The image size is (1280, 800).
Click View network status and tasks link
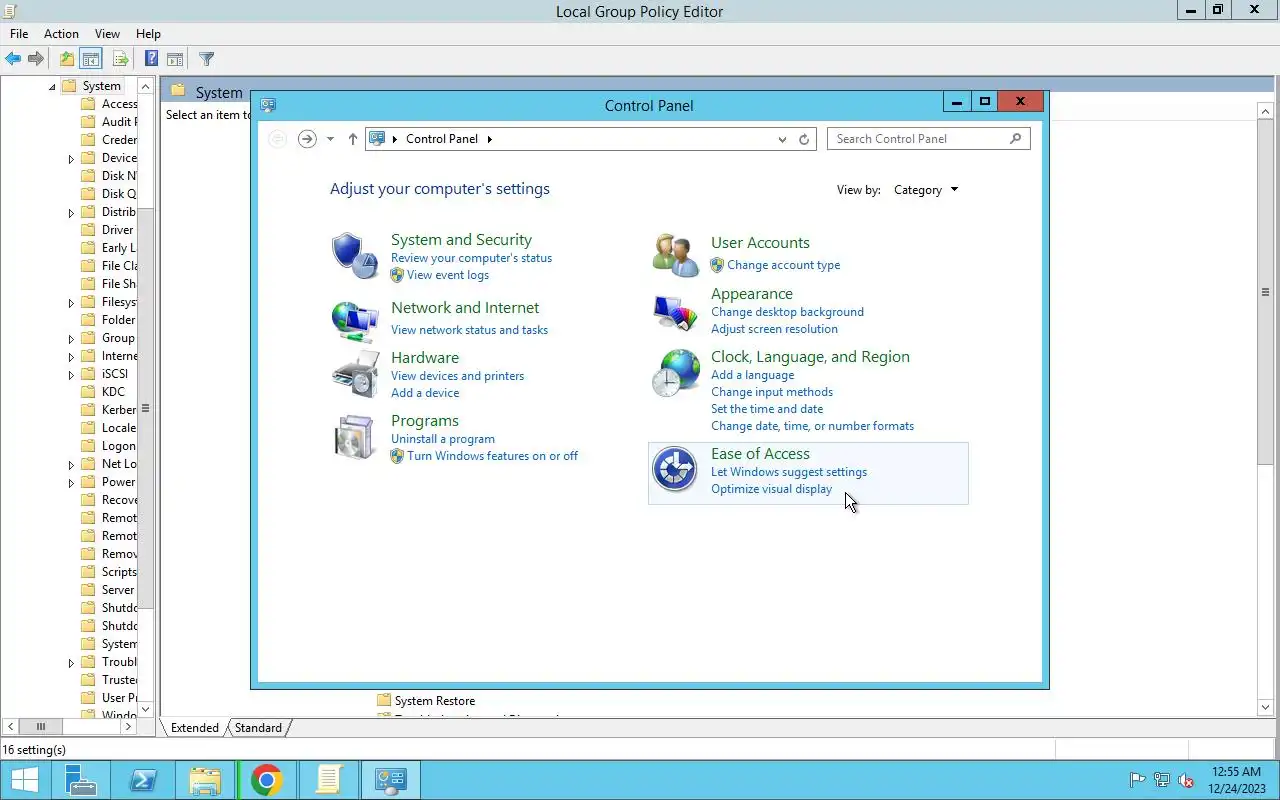tap(469, 330)
